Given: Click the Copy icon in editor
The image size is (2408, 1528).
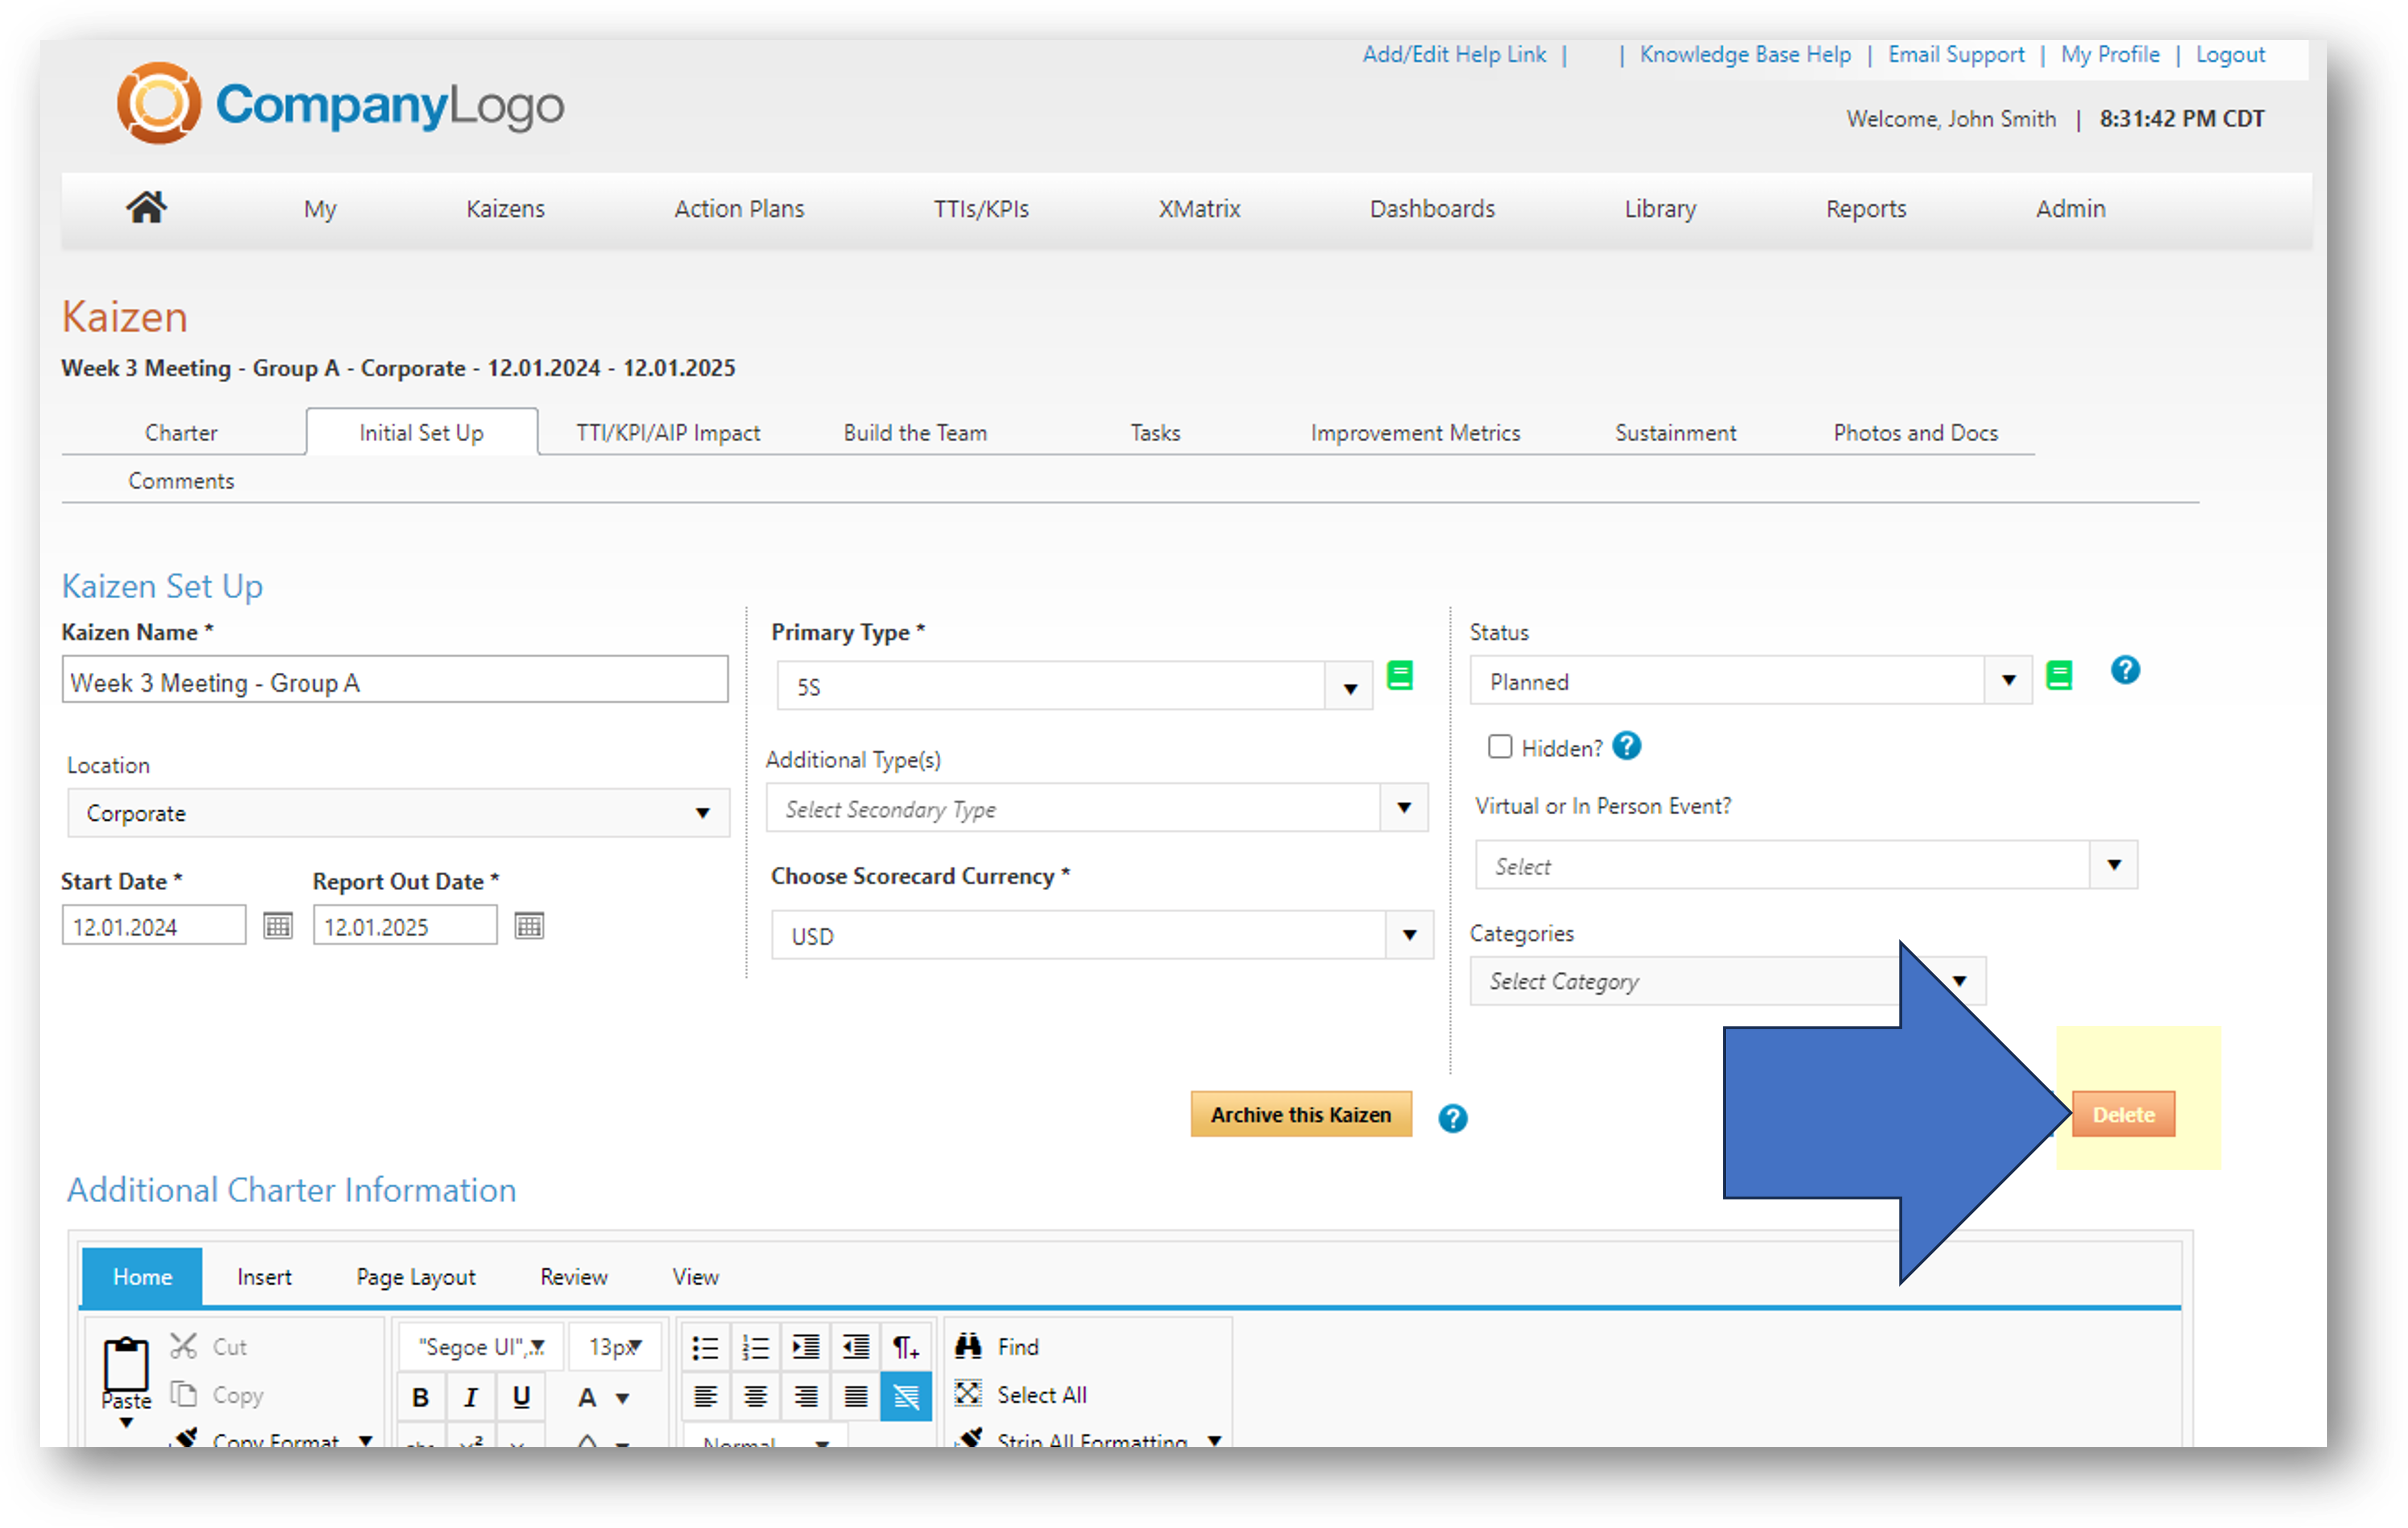Looking at the screenshot, I should click(183, 1393).
